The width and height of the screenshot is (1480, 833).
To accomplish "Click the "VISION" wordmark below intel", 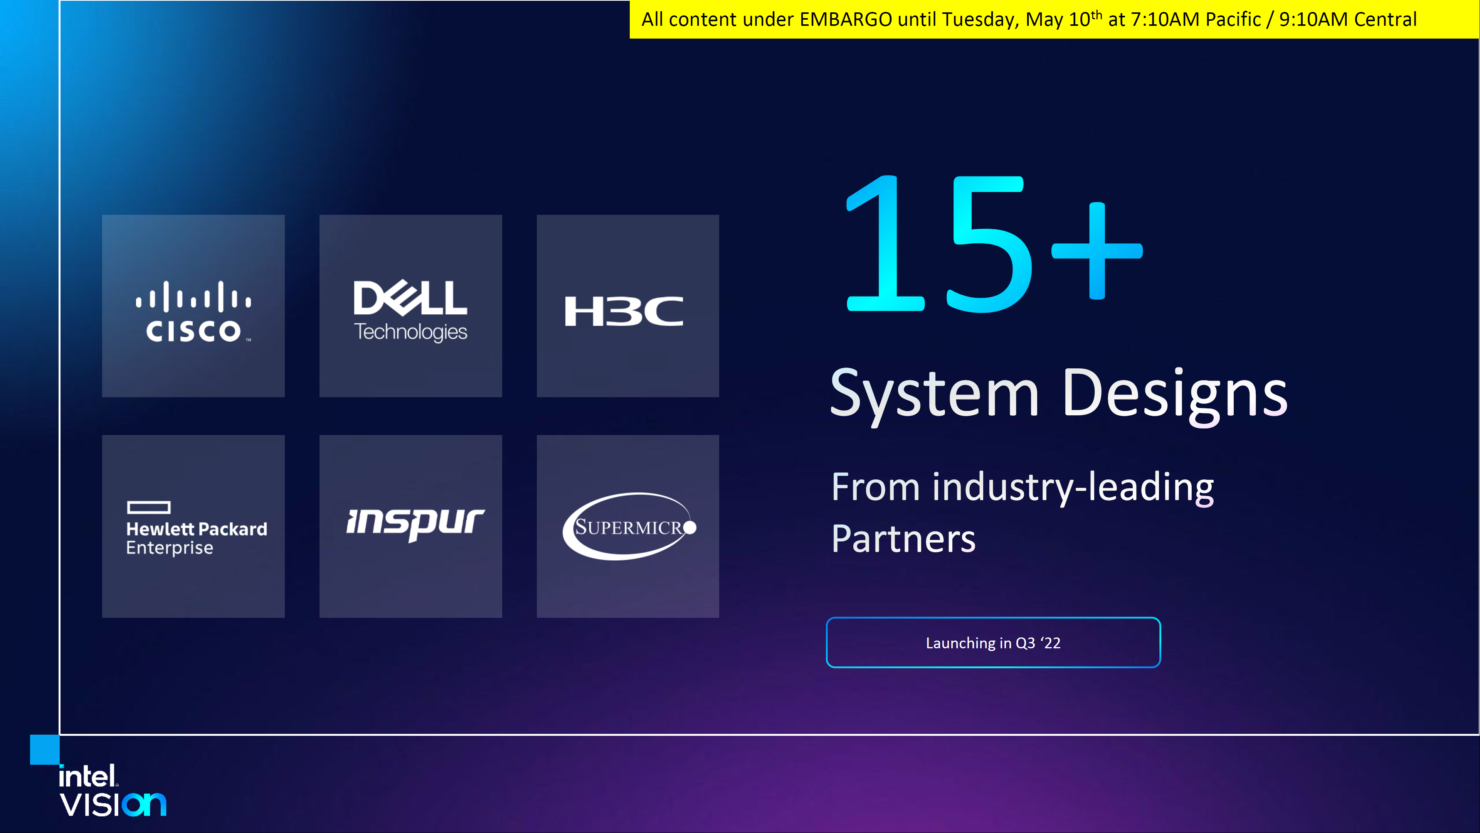I will coord(112,804).
